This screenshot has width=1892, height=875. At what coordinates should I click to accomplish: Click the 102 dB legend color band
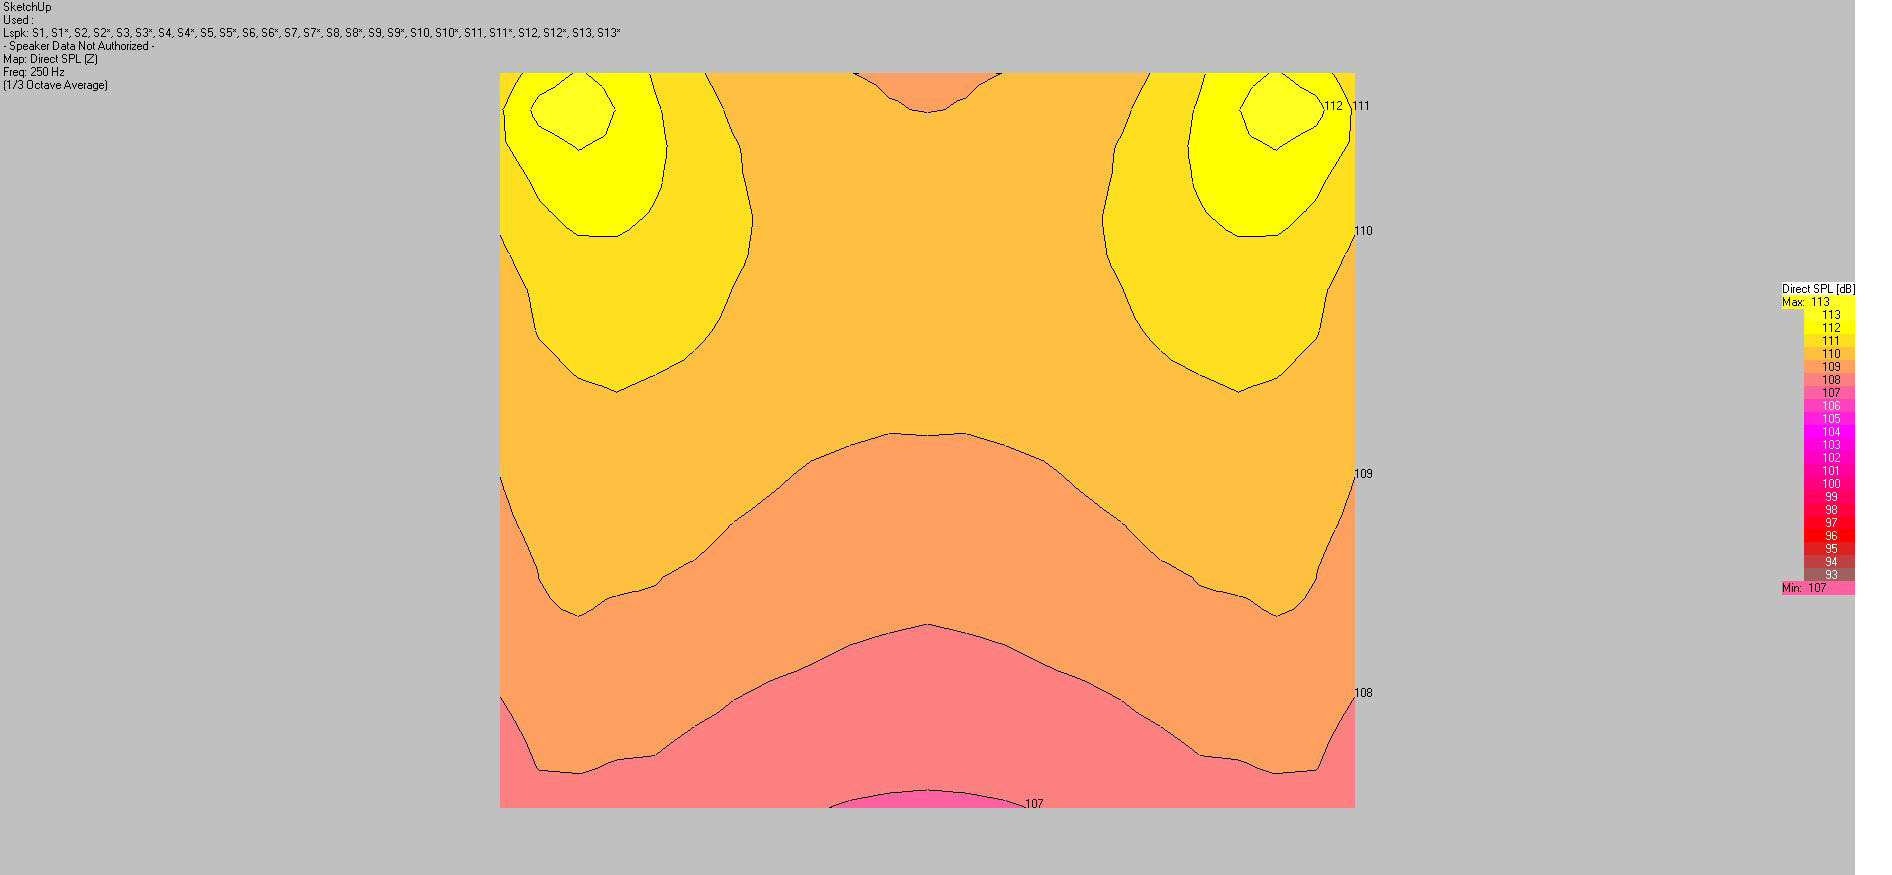click(1829, 458)
